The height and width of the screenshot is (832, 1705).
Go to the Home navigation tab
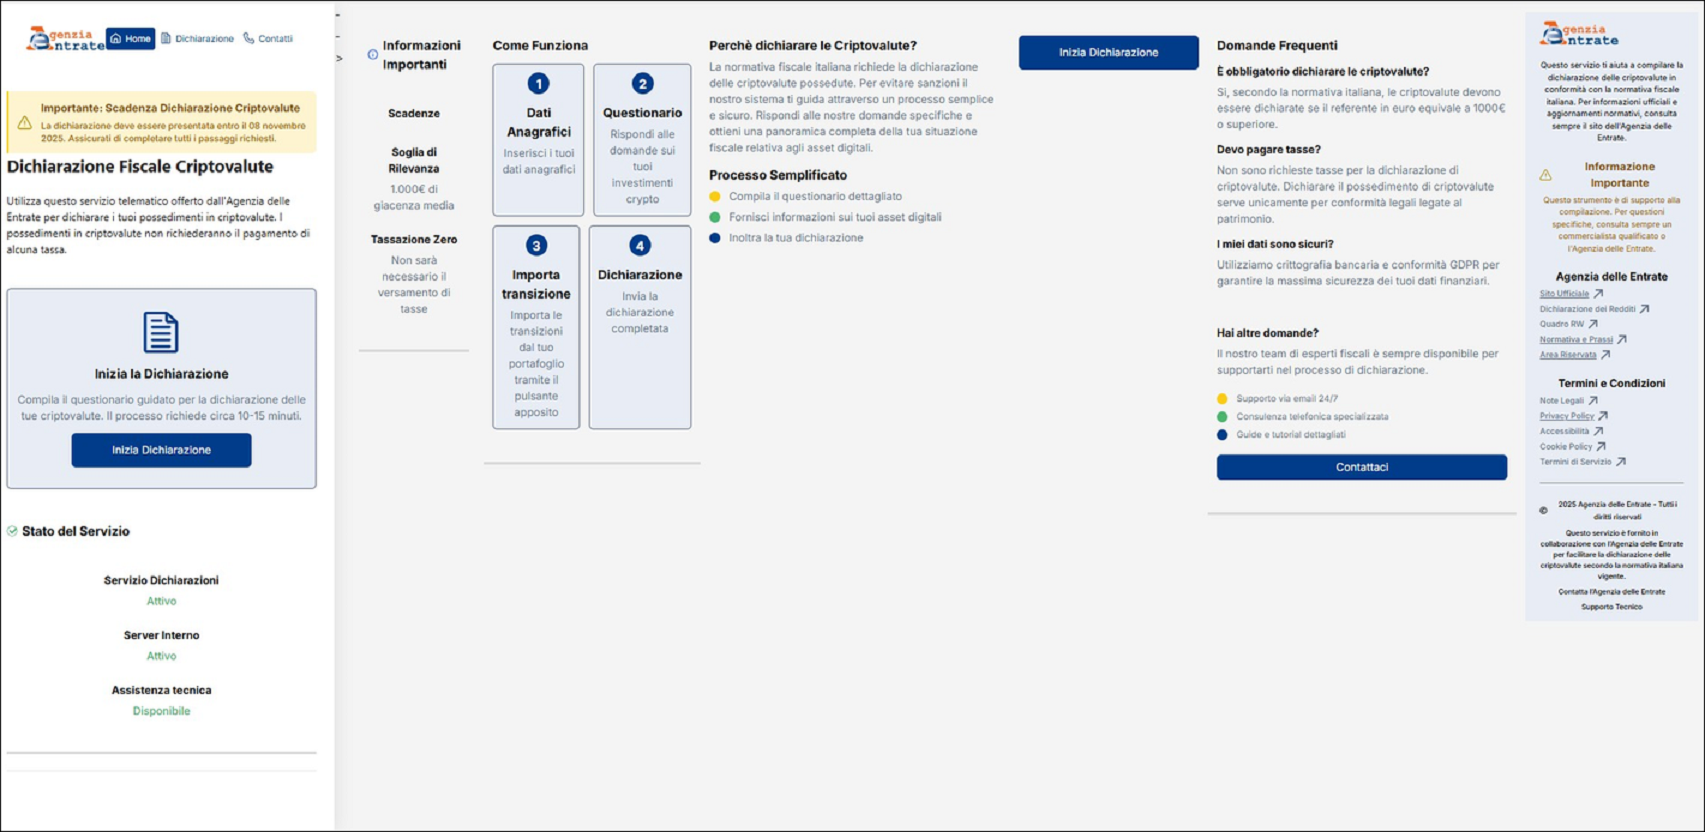click(130, 39)
